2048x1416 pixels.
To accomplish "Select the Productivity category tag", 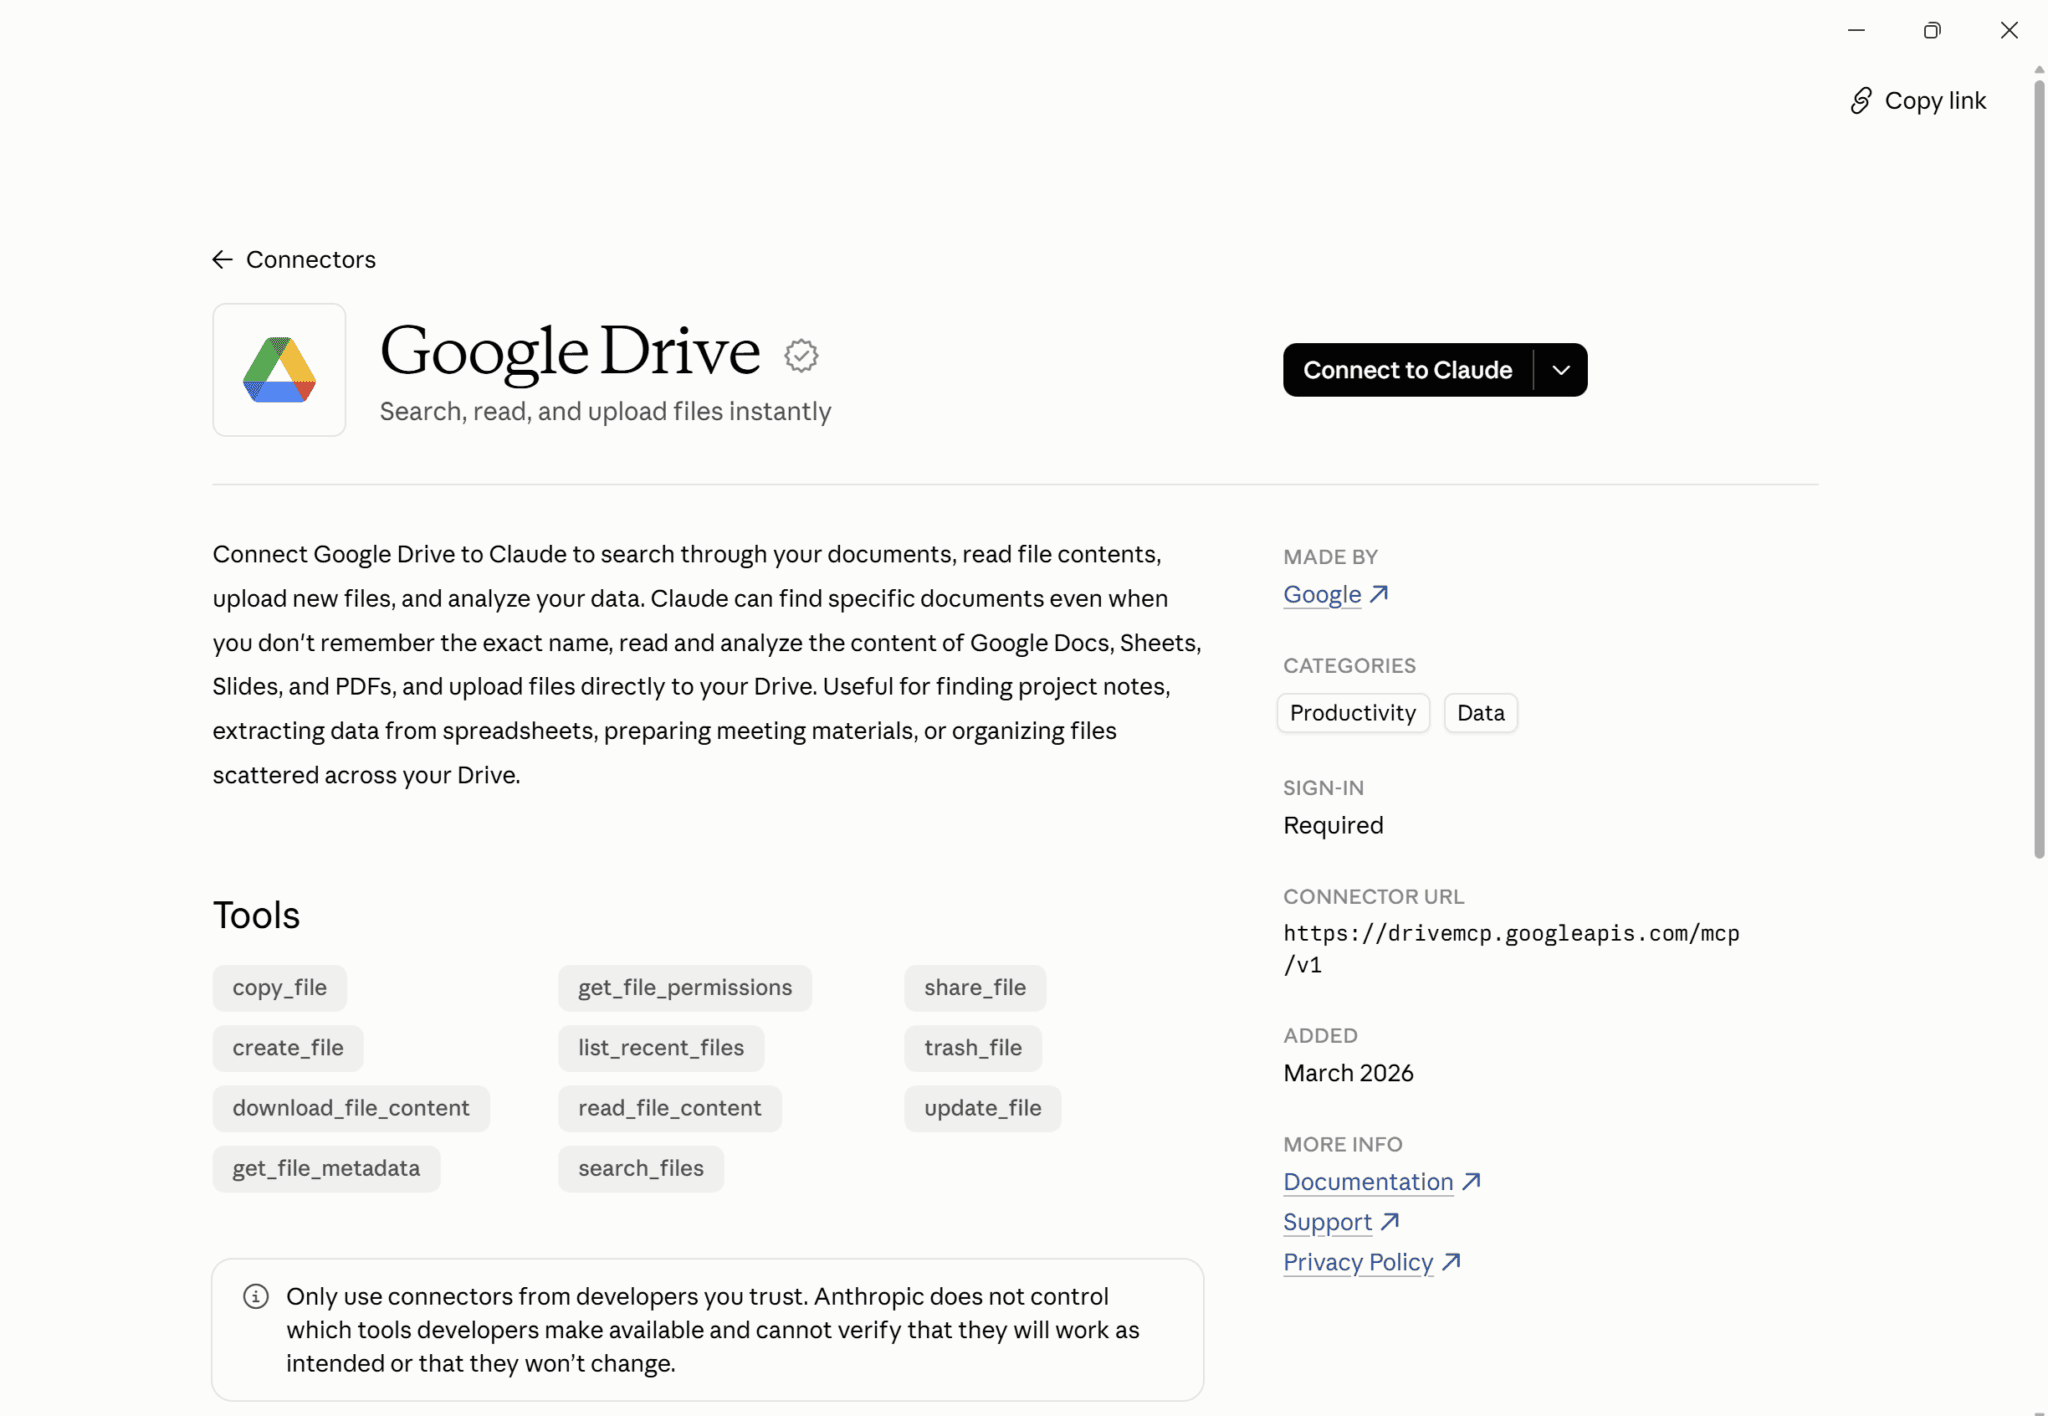I will point(1353,713).
